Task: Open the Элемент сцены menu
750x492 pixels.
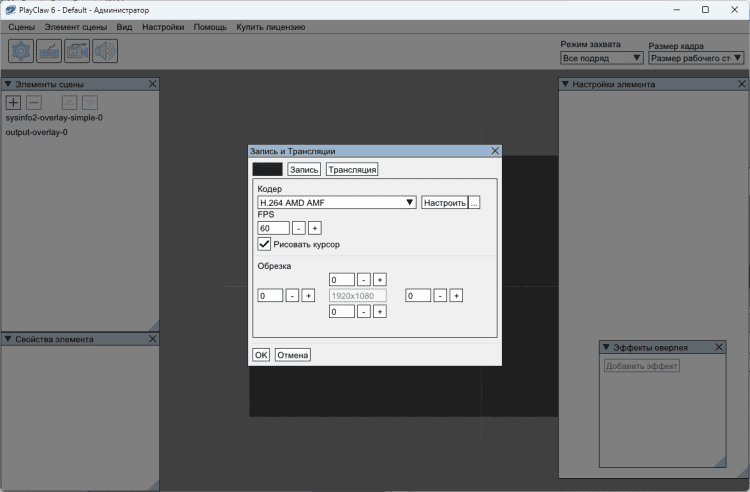Action: point(76,27)
